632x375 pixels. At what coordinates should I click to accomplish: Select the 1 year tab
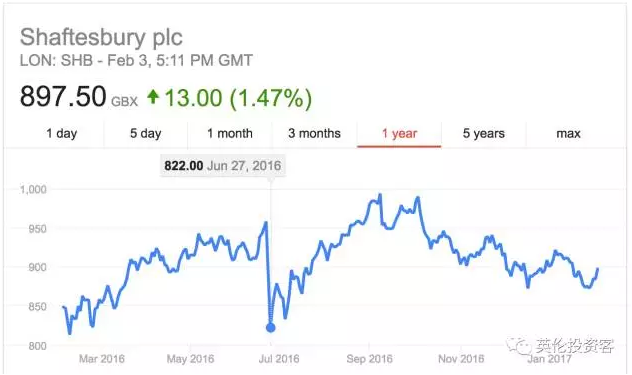399,133
